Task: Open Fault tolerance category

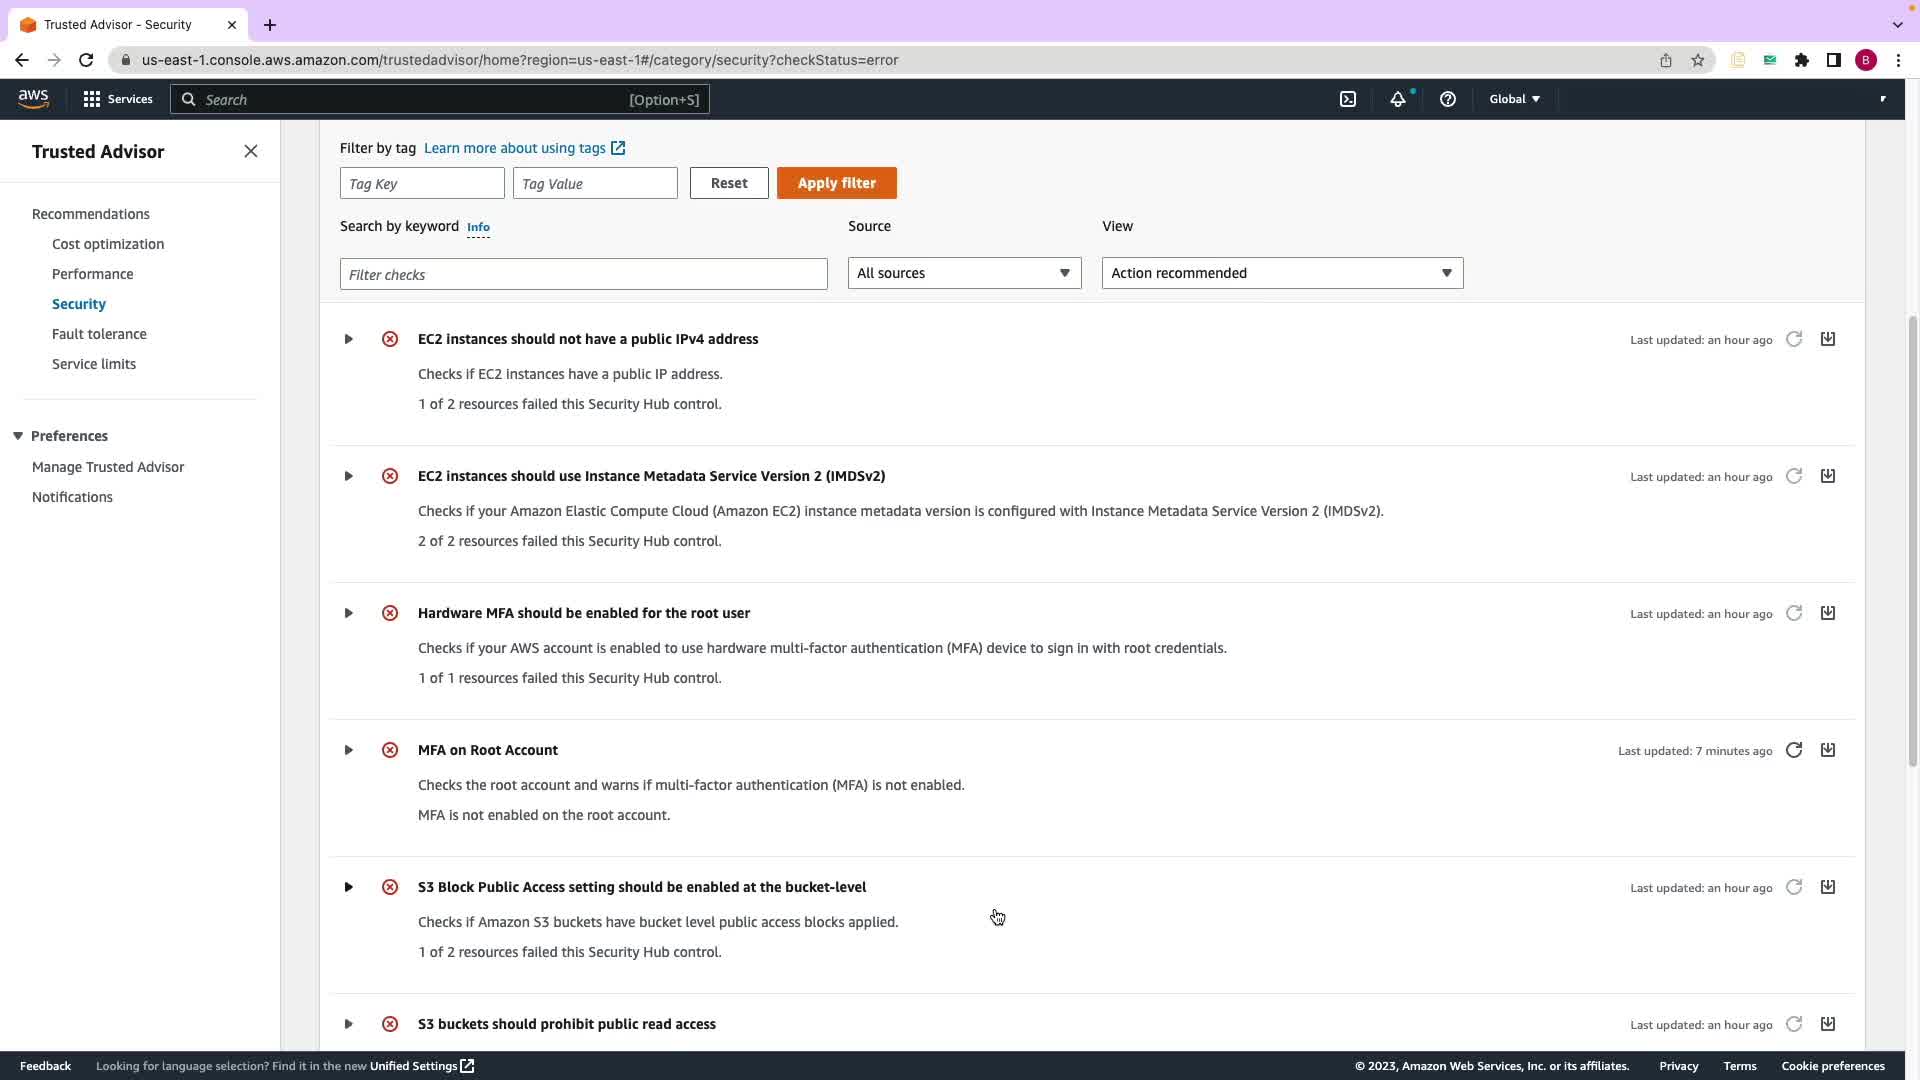Action: pyautogui.click(x=99, y=334)
